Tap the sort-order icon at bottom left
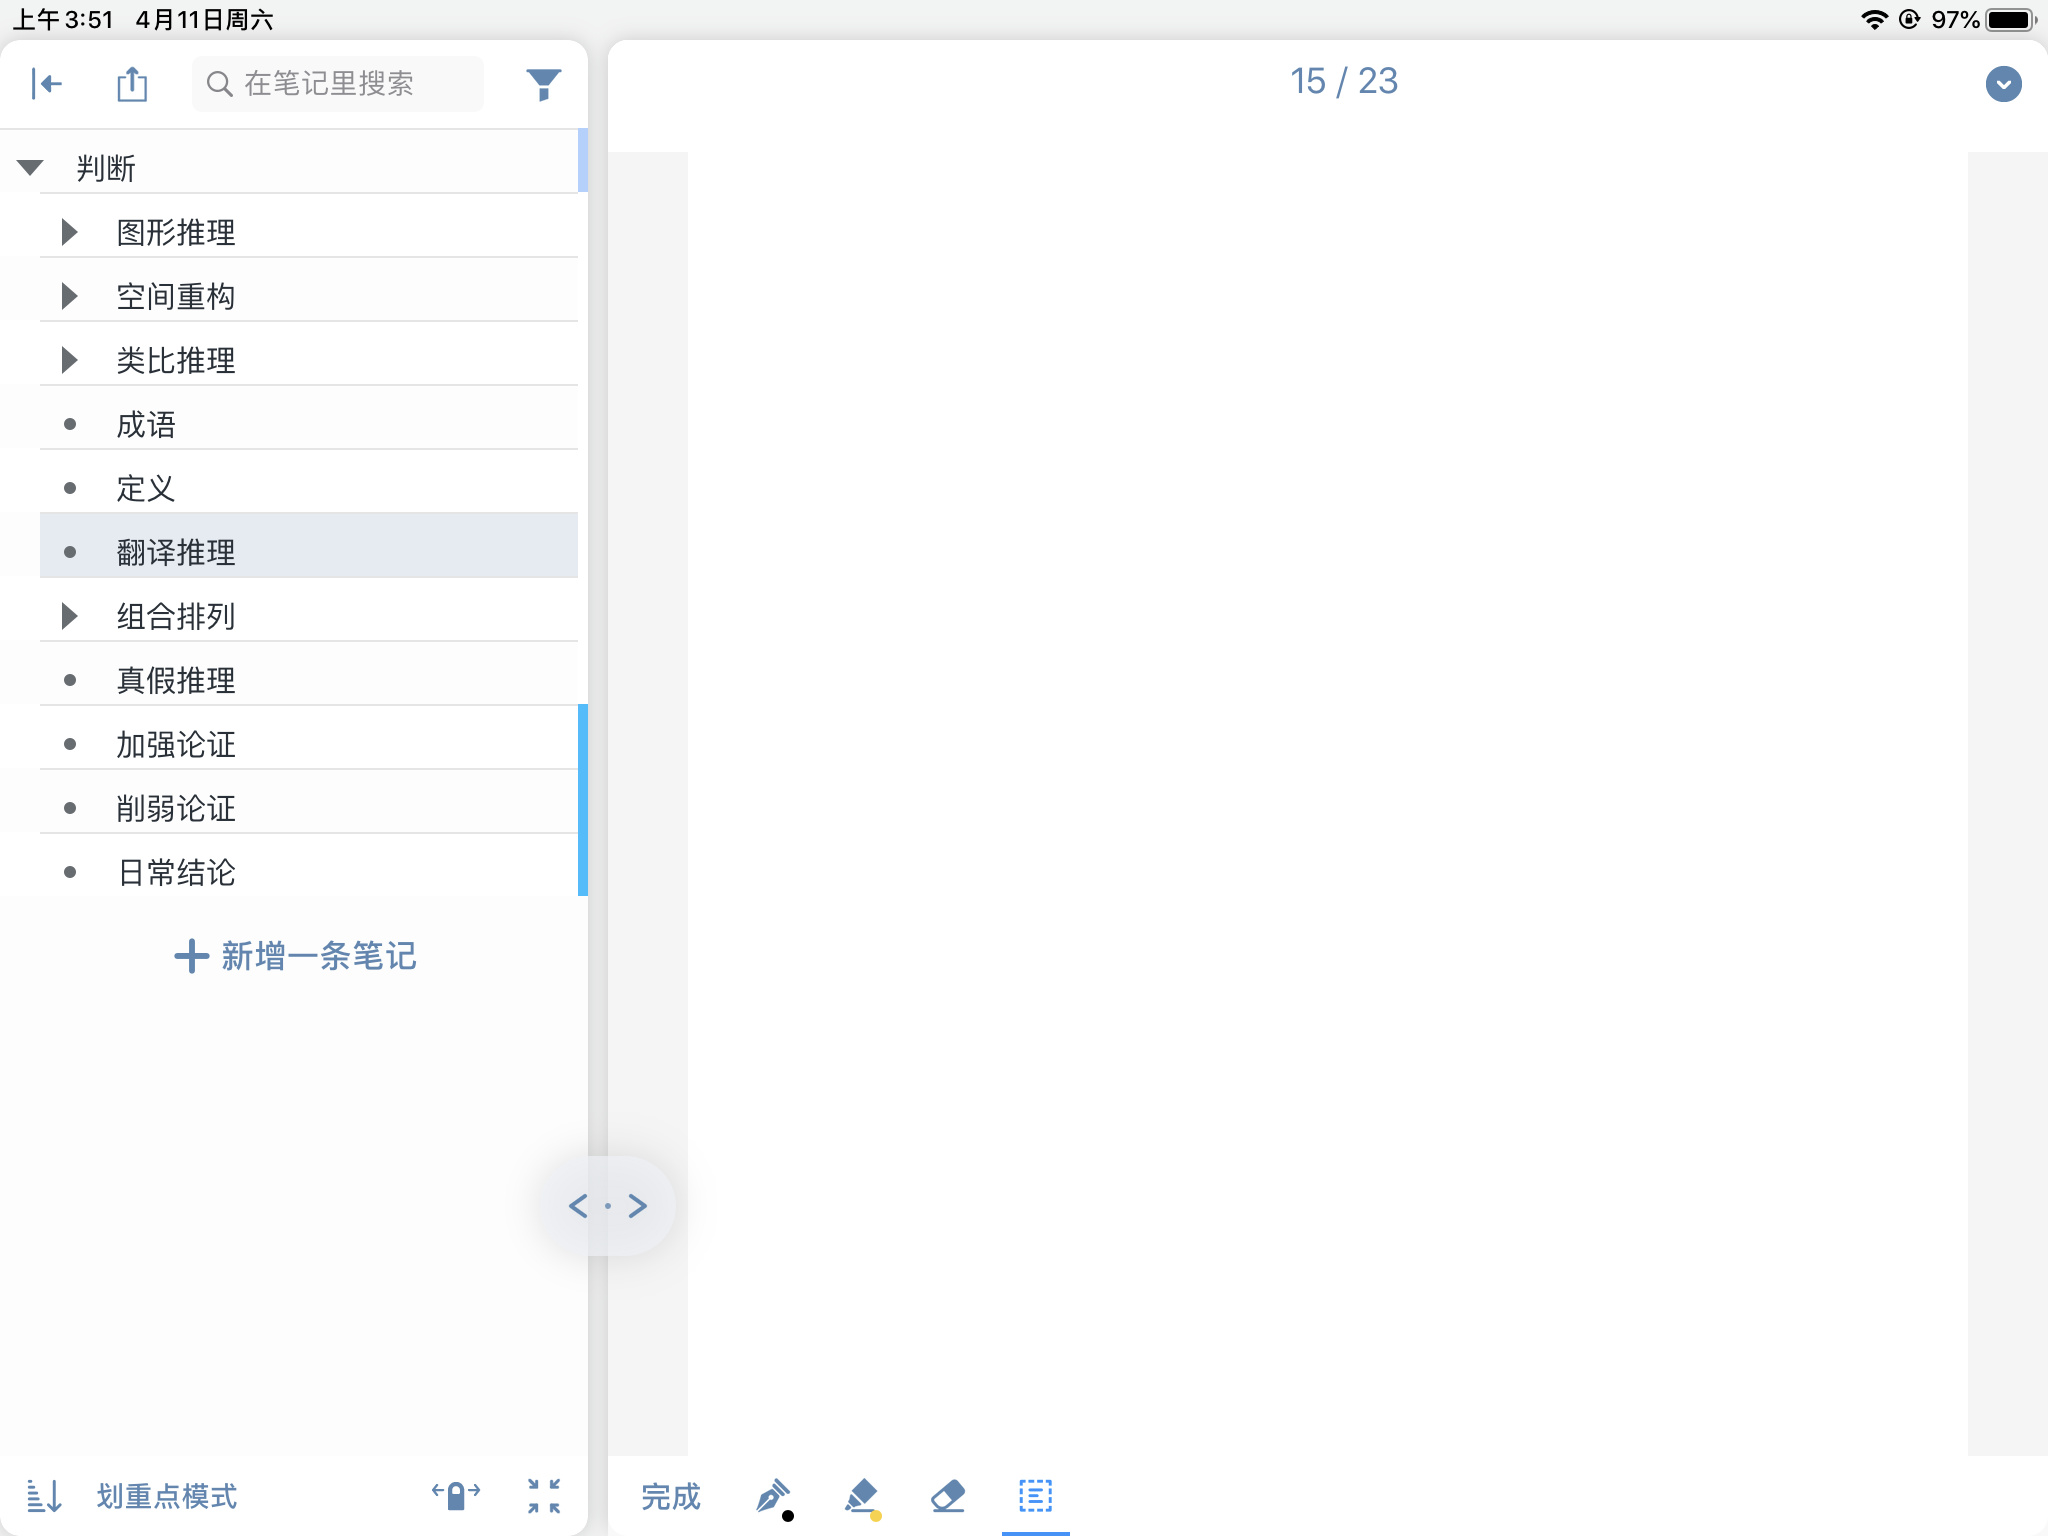 tap(44, 1496)
